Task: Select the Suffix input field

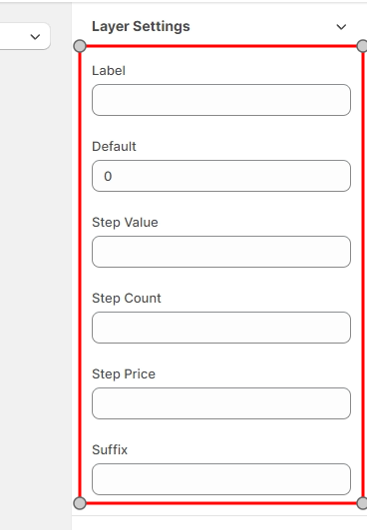Action: [x=221, y=479]
